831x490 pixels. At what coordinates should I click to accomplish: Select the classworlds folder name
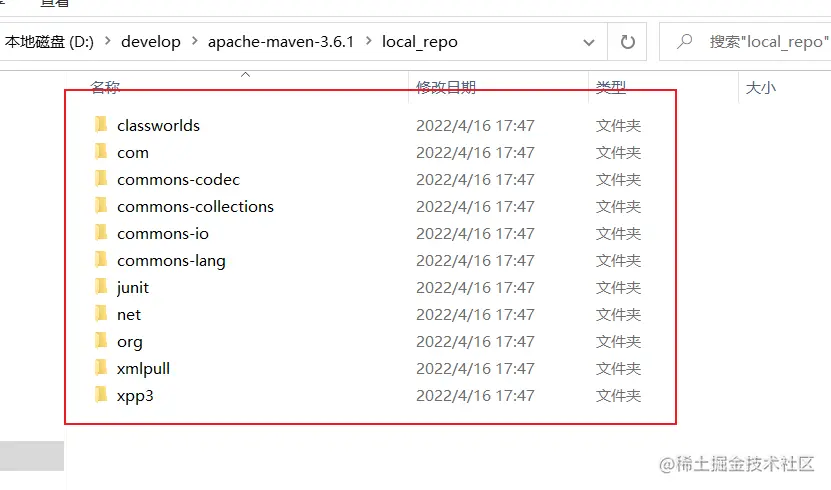[x=158, y=126]
